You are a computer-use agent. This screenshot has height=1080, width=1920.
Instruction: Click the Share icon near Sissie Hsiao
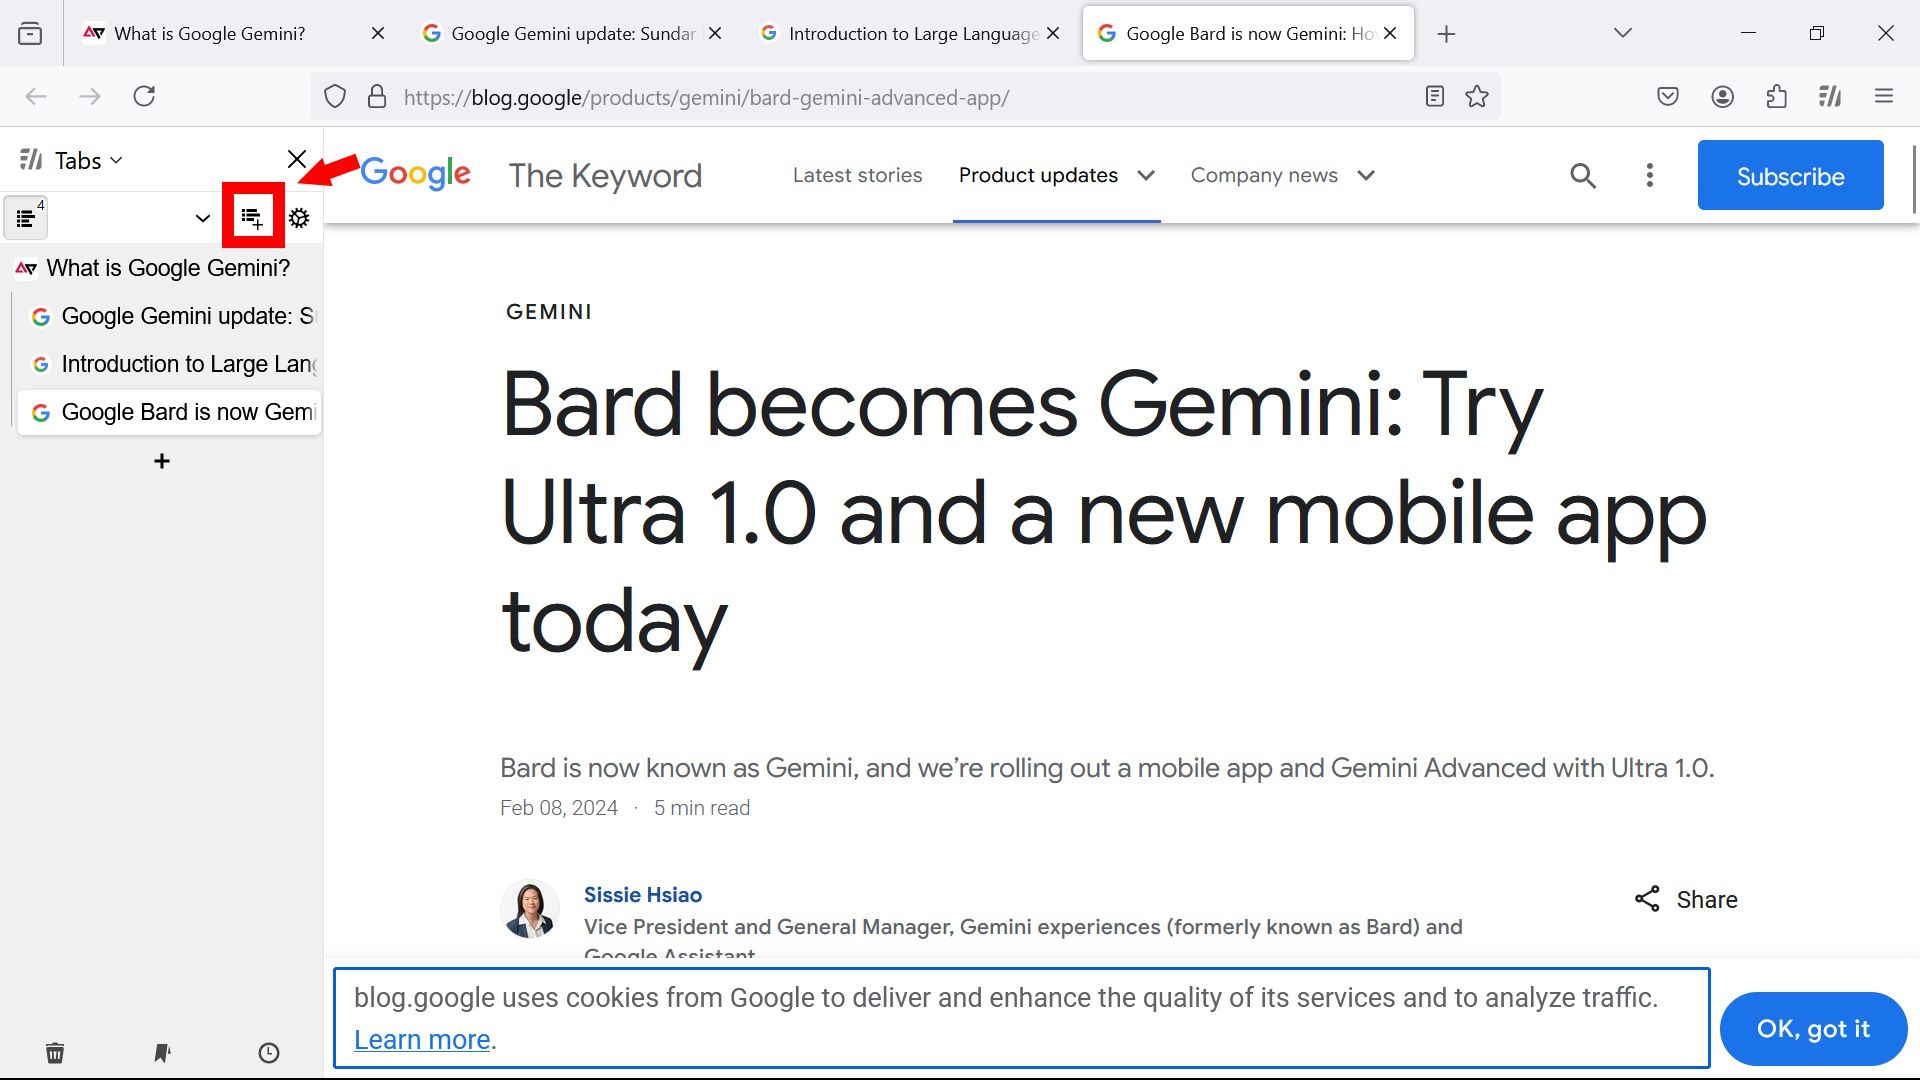click(1647, 898)
